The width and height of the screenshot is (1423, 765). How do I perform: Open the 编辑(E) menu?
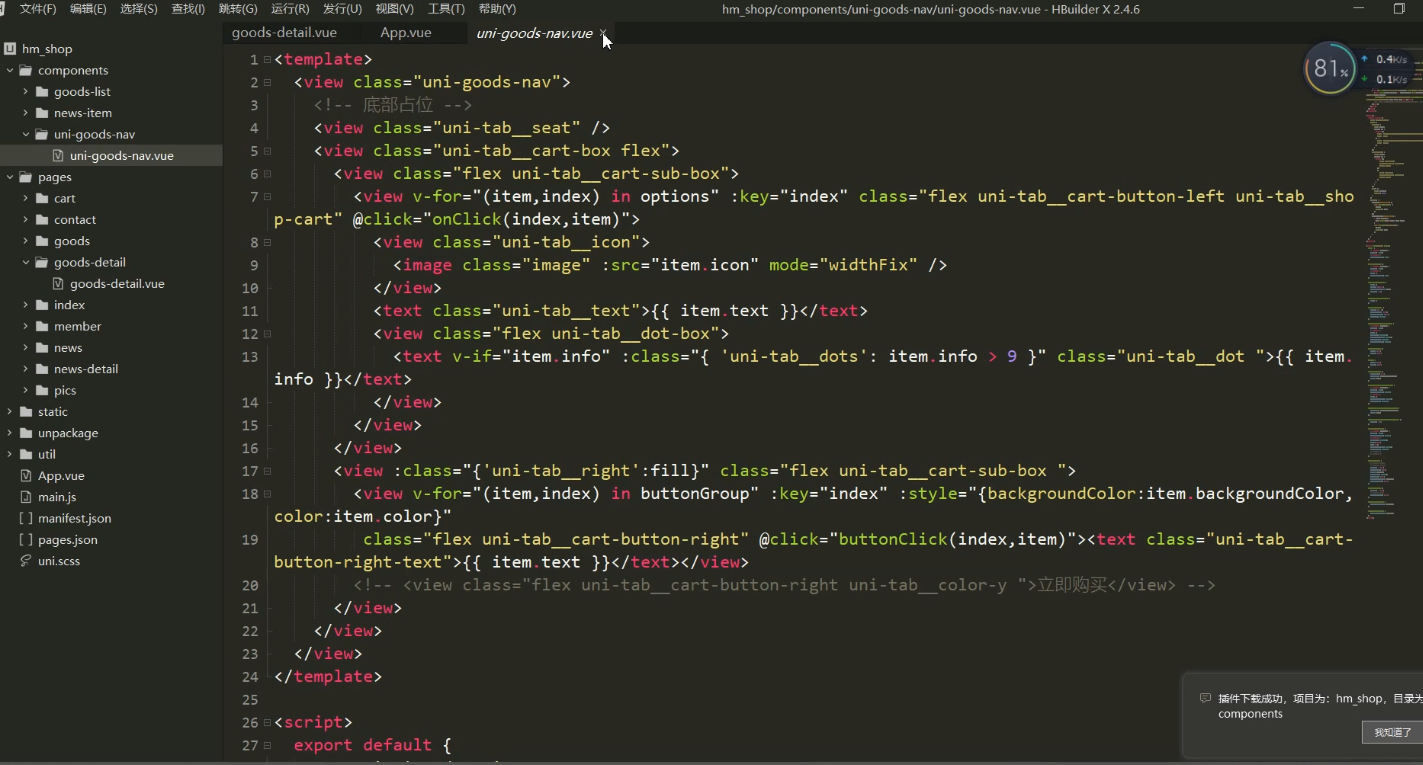pyautogui.click(x=88, y=9)
